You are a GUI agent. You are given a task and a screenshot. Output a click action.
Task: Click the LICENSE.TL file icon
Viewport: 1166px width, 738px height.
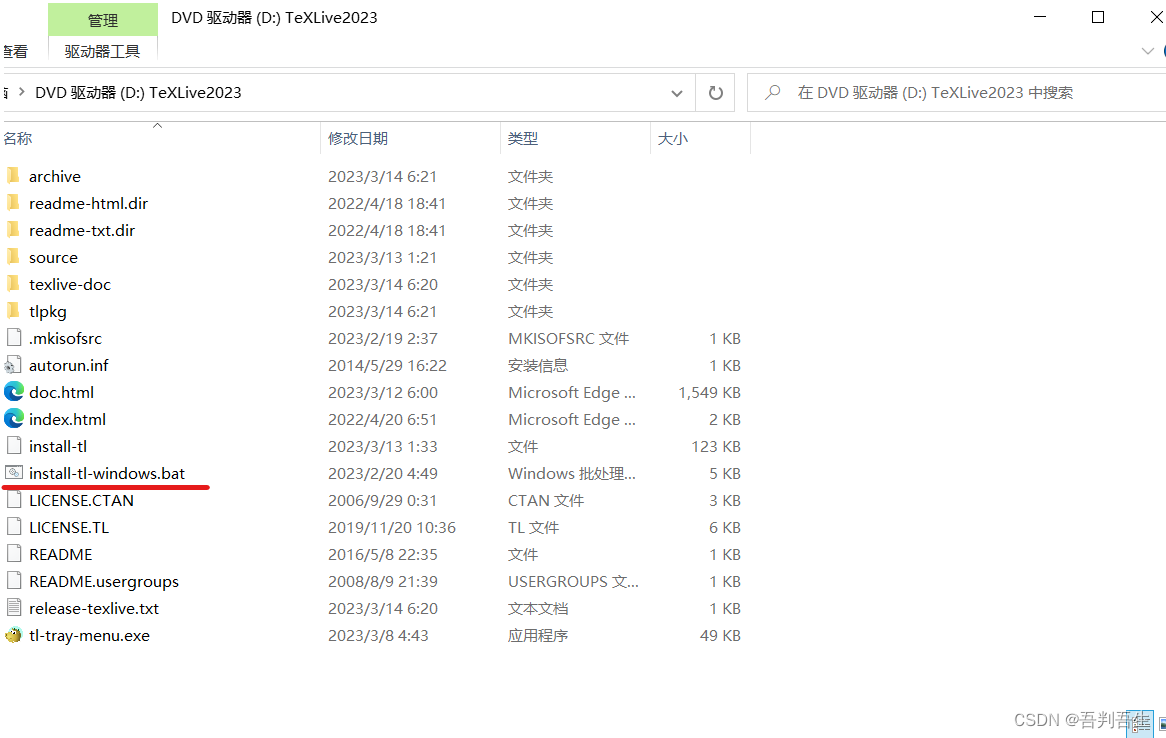click(x=14, y=527)
